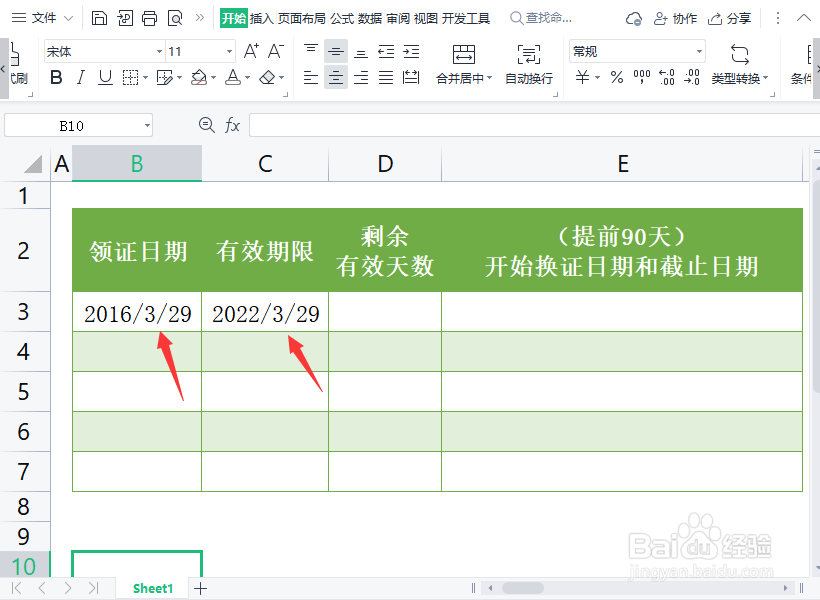This screenshot has width=820, height=600.
Task: Select align left icon
Action: pos(311,77)
